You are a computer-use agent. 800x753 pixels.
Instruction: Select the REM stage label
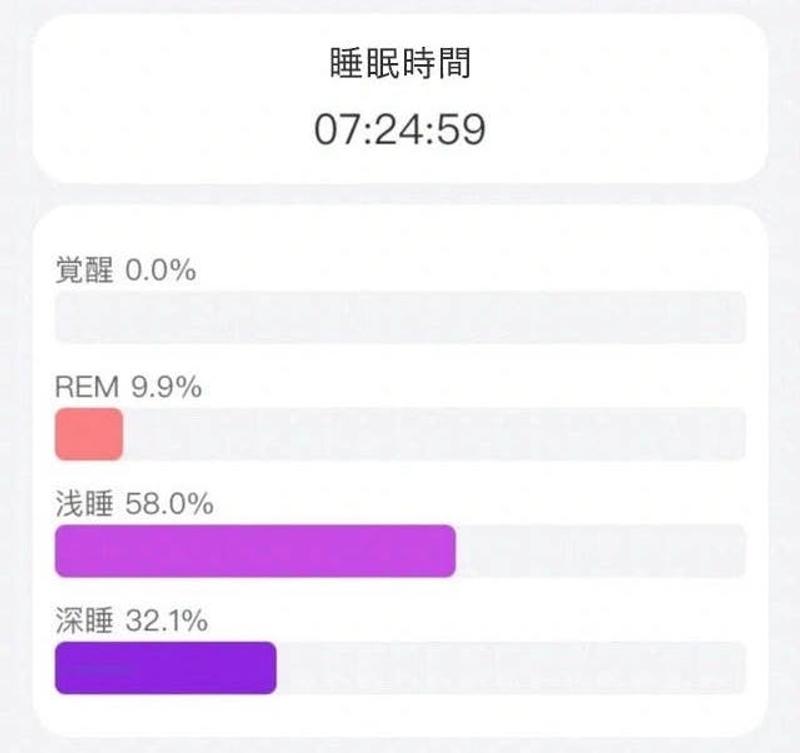pos(87,388)
